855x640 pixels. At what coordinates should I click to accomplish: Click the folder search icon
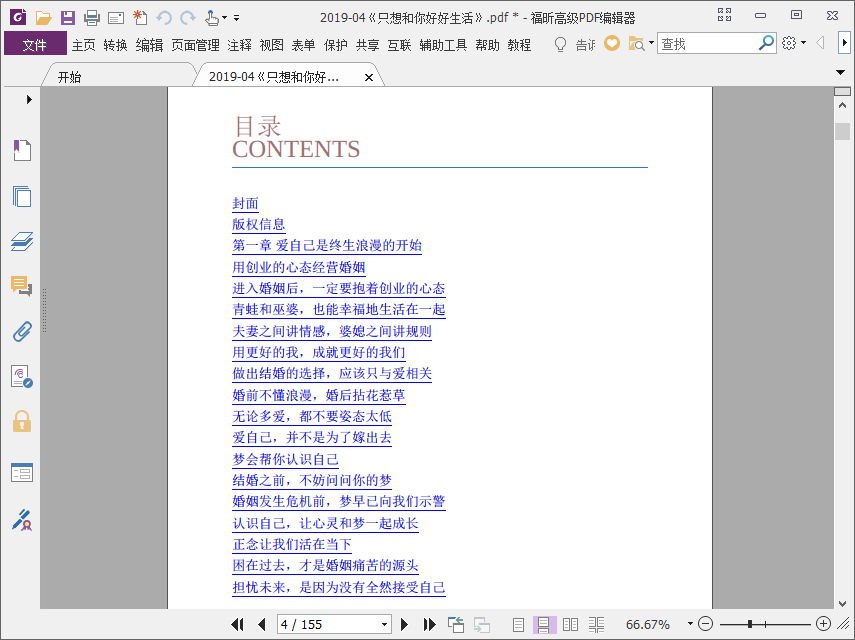click(636, 44)
